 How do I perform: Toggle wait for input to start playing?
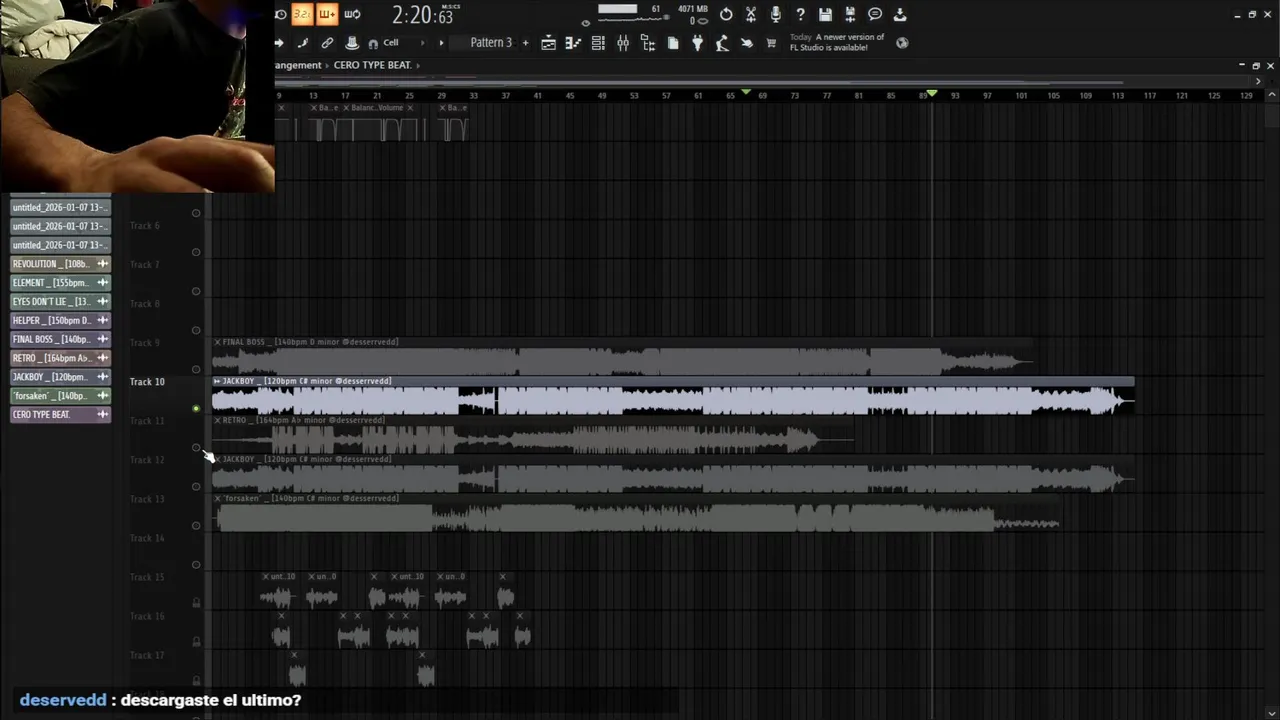327,14
